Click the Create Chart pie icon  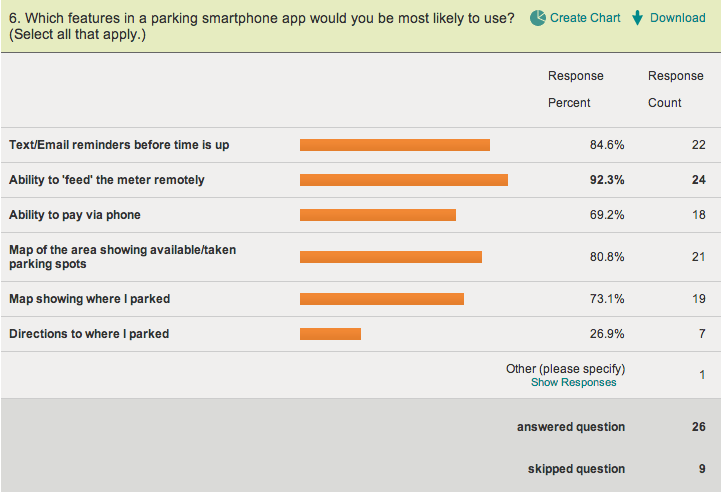(537, 18)
